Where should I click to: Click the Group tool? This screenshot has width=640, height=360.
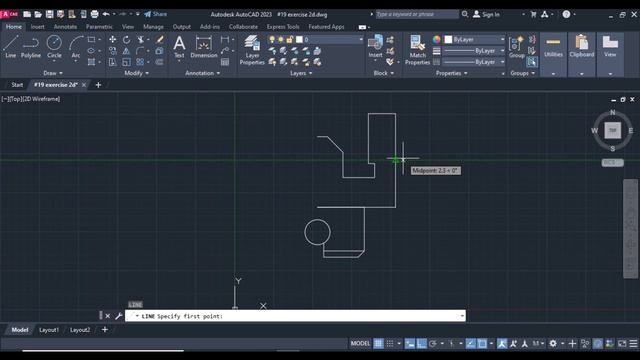(516, 47)
